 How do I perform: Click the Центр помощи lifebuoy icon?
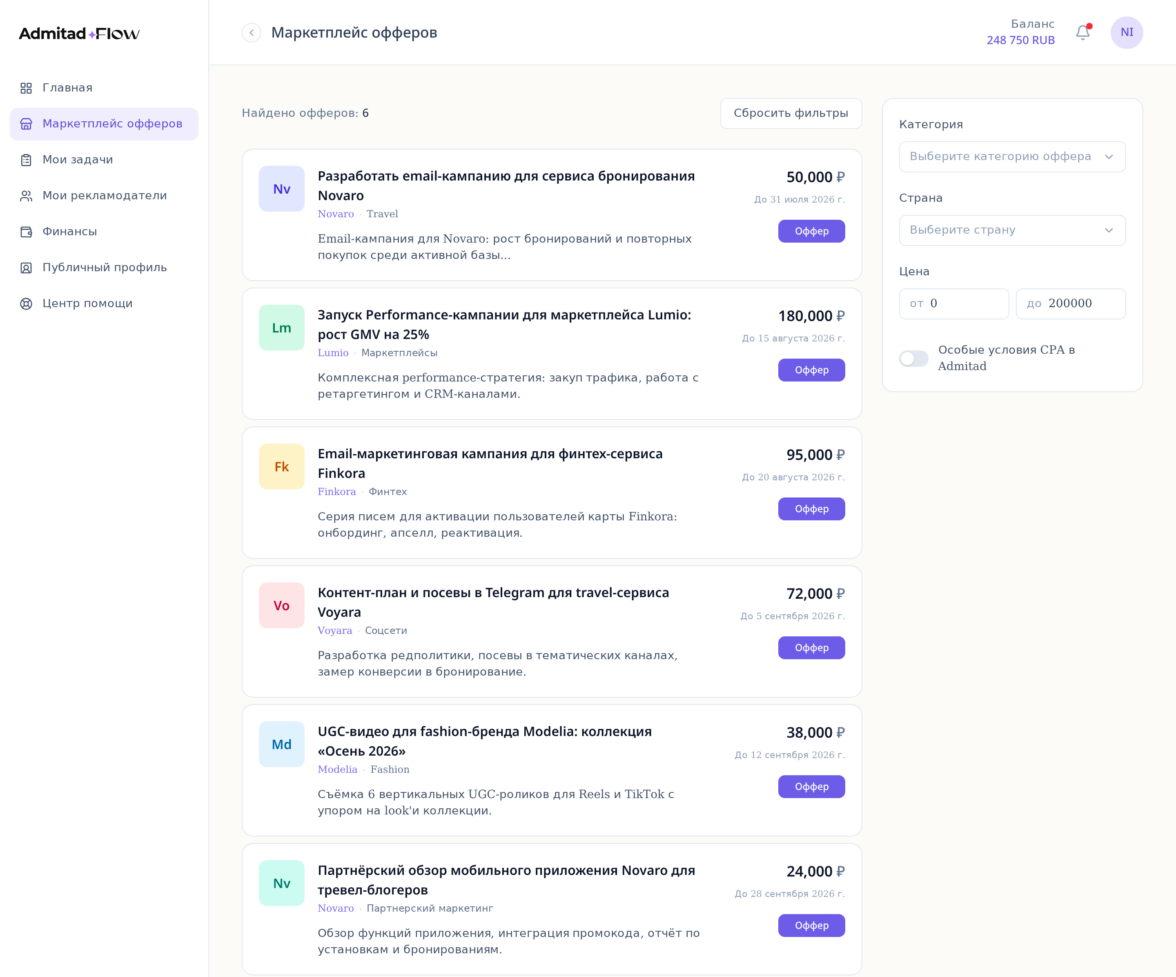(26, 304)
